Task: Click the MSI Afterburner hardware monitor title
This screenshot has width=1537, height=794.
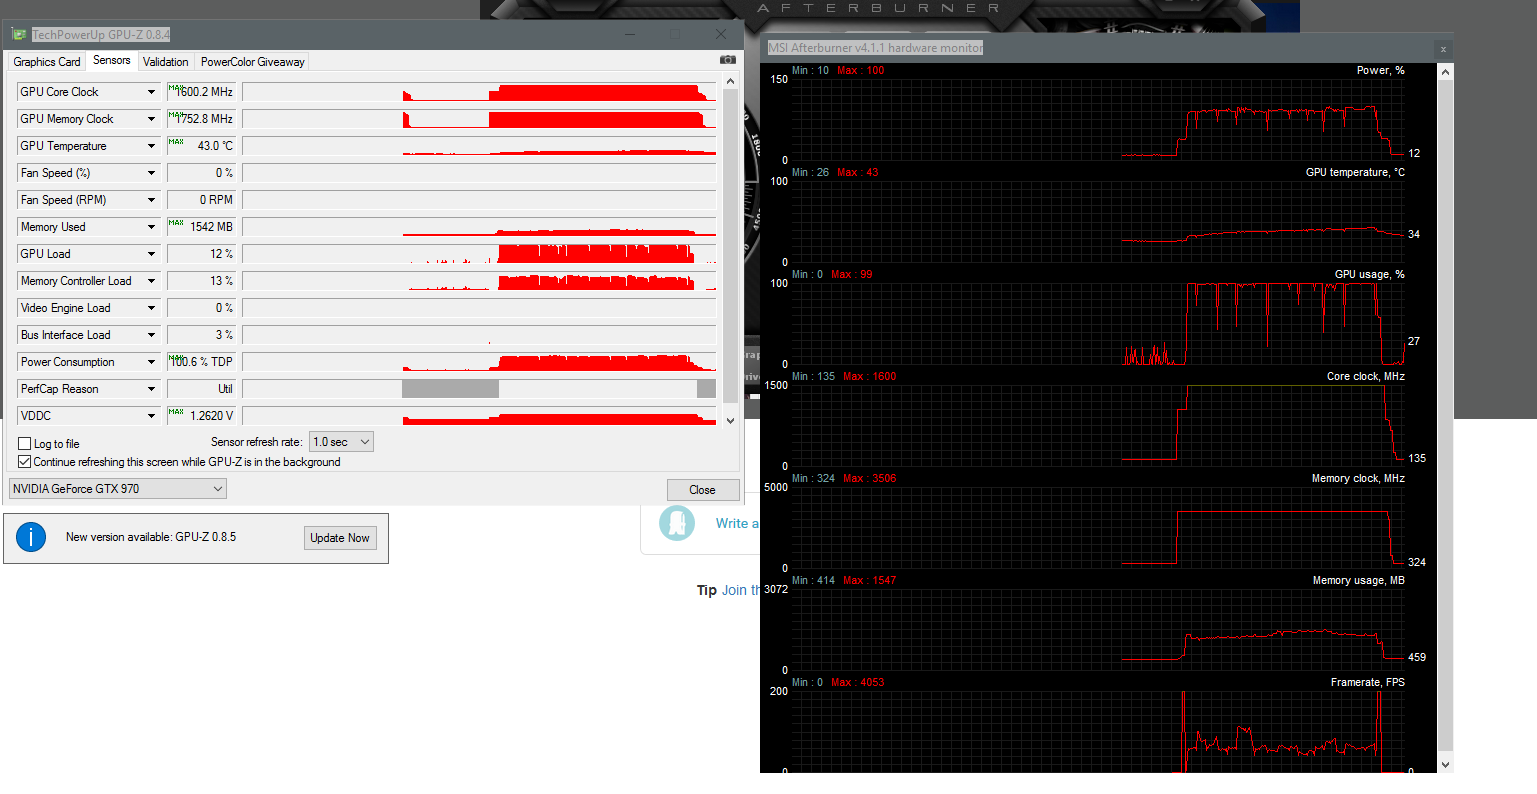Action: (x=875, y=48)
